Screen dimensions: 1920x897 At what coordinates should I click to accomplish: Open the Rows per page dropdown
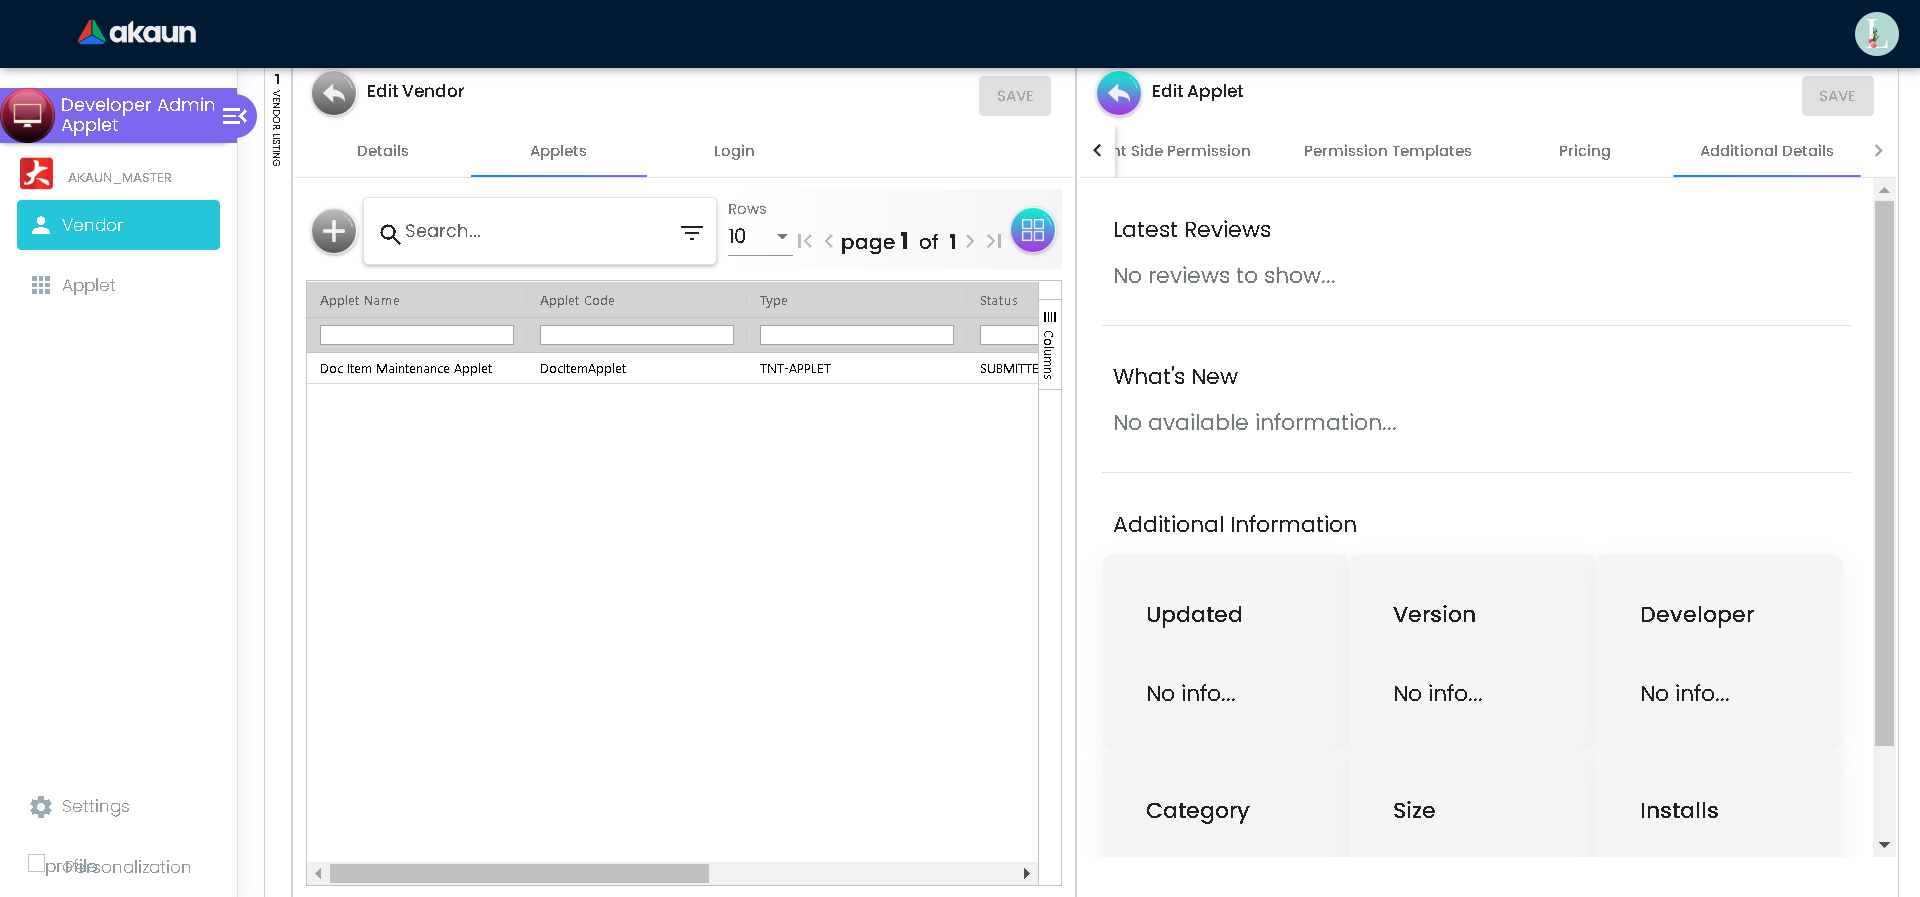759,237
